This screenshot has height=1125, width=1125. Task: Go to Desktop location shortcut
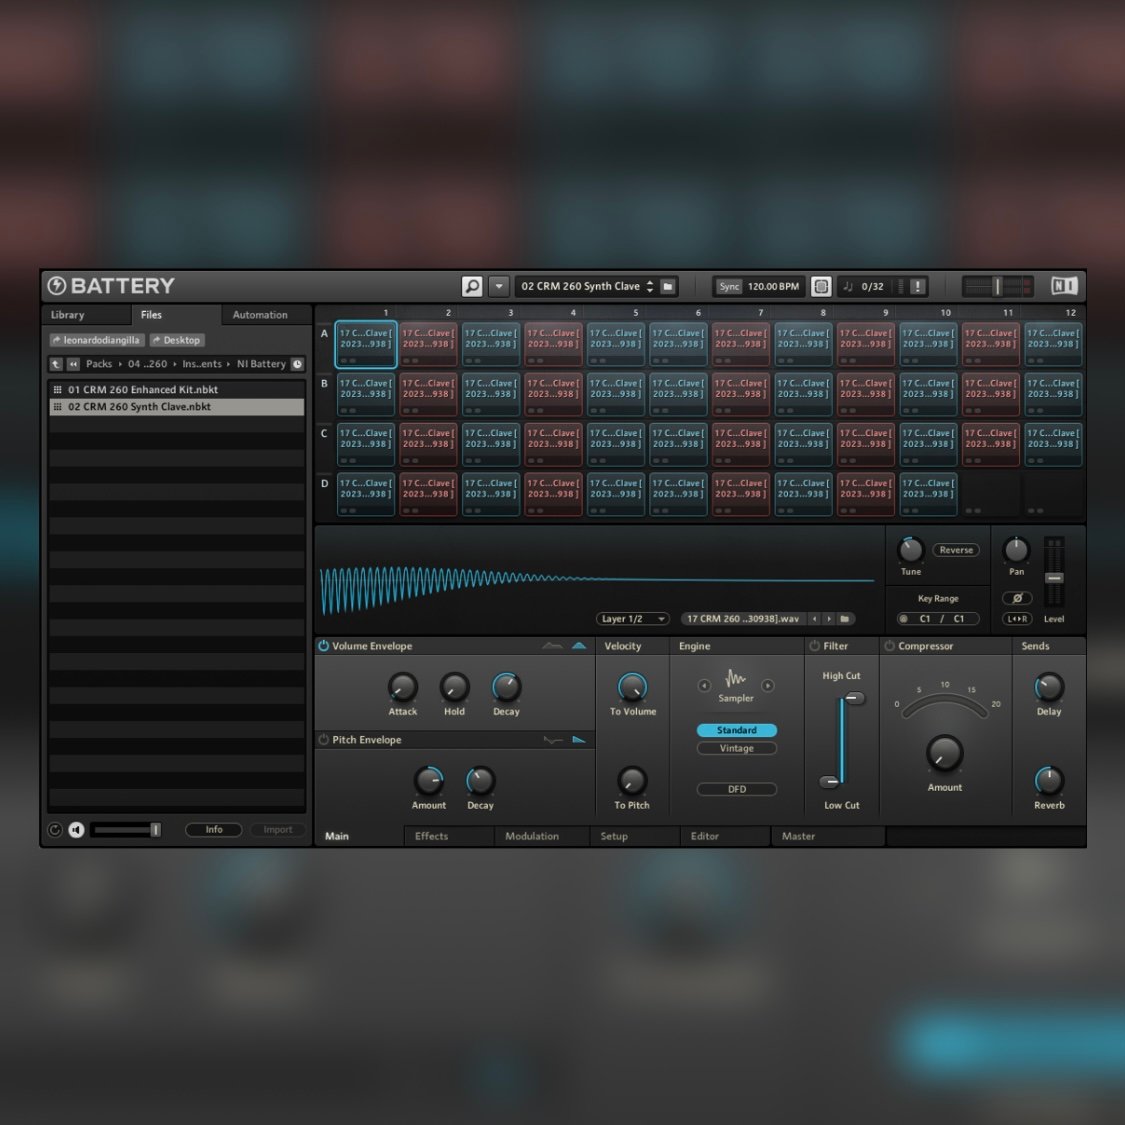176,340
